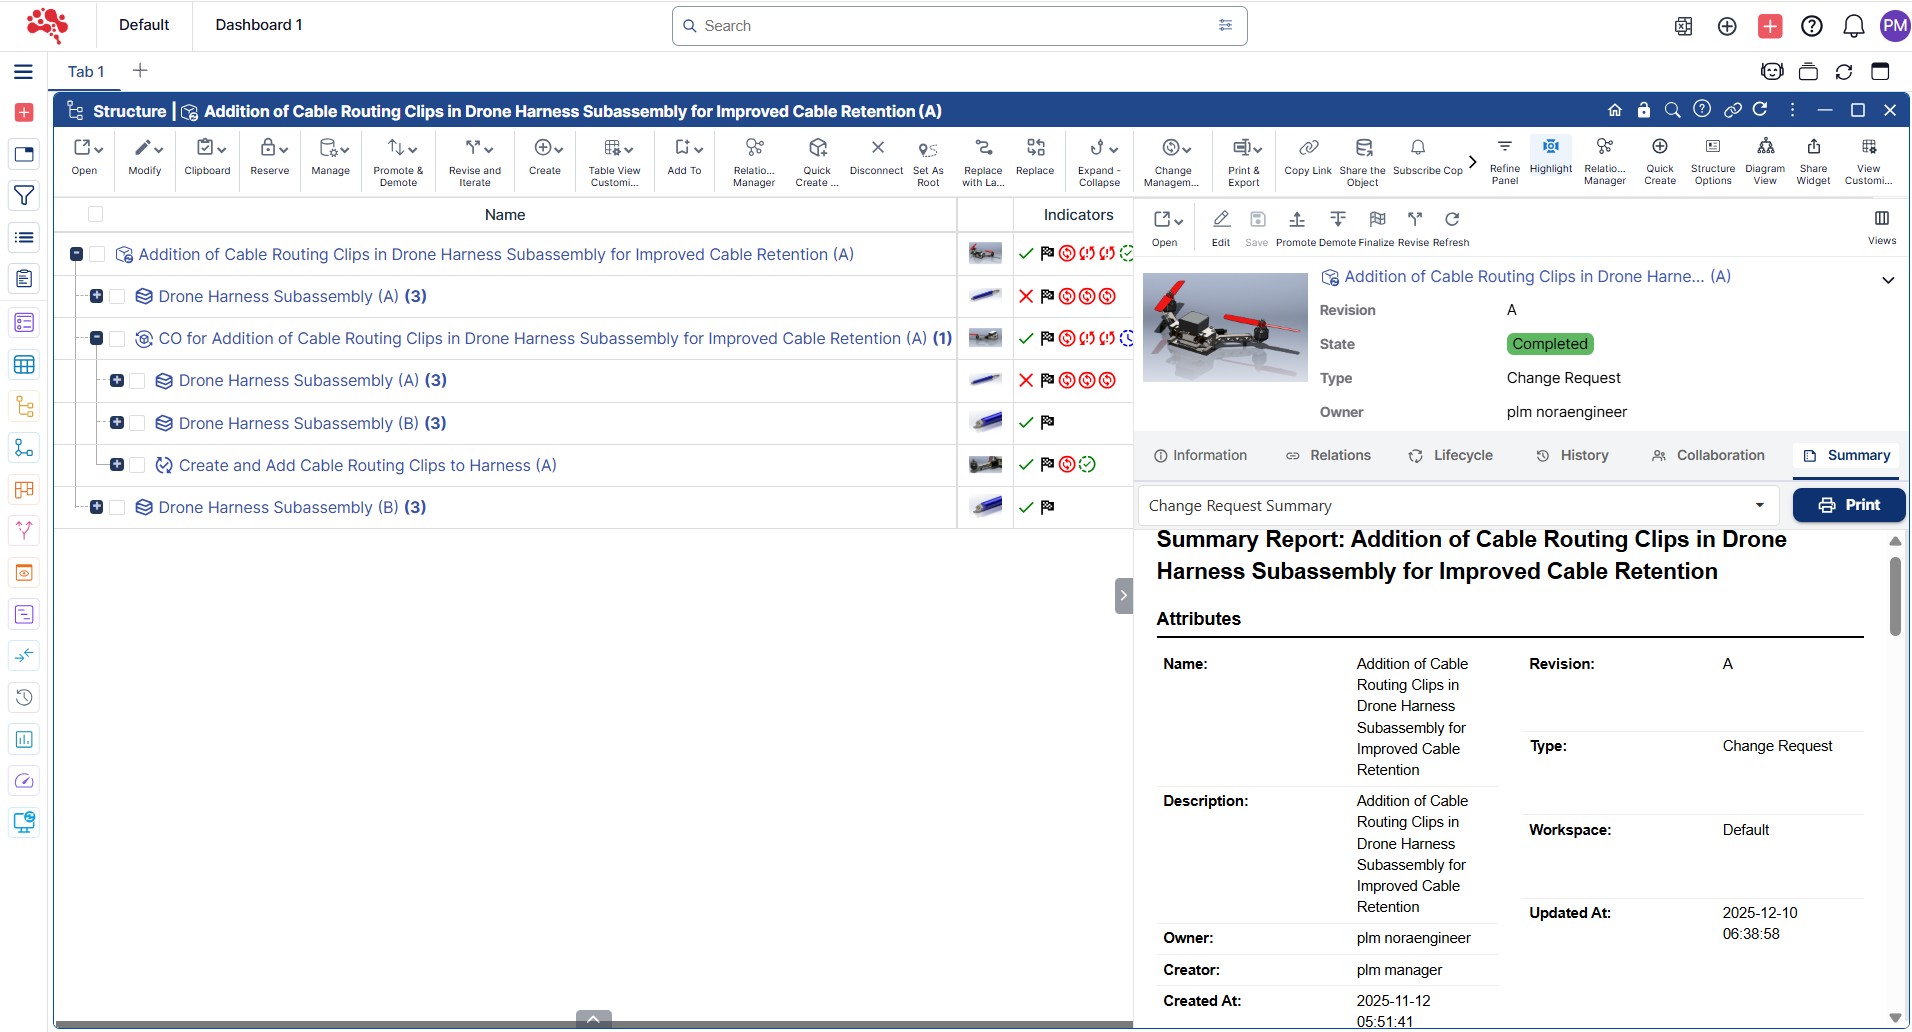Toggle the Highlight tool
The image size is (1912, 1032).
pyautogui.click(x=1551, y=147)
